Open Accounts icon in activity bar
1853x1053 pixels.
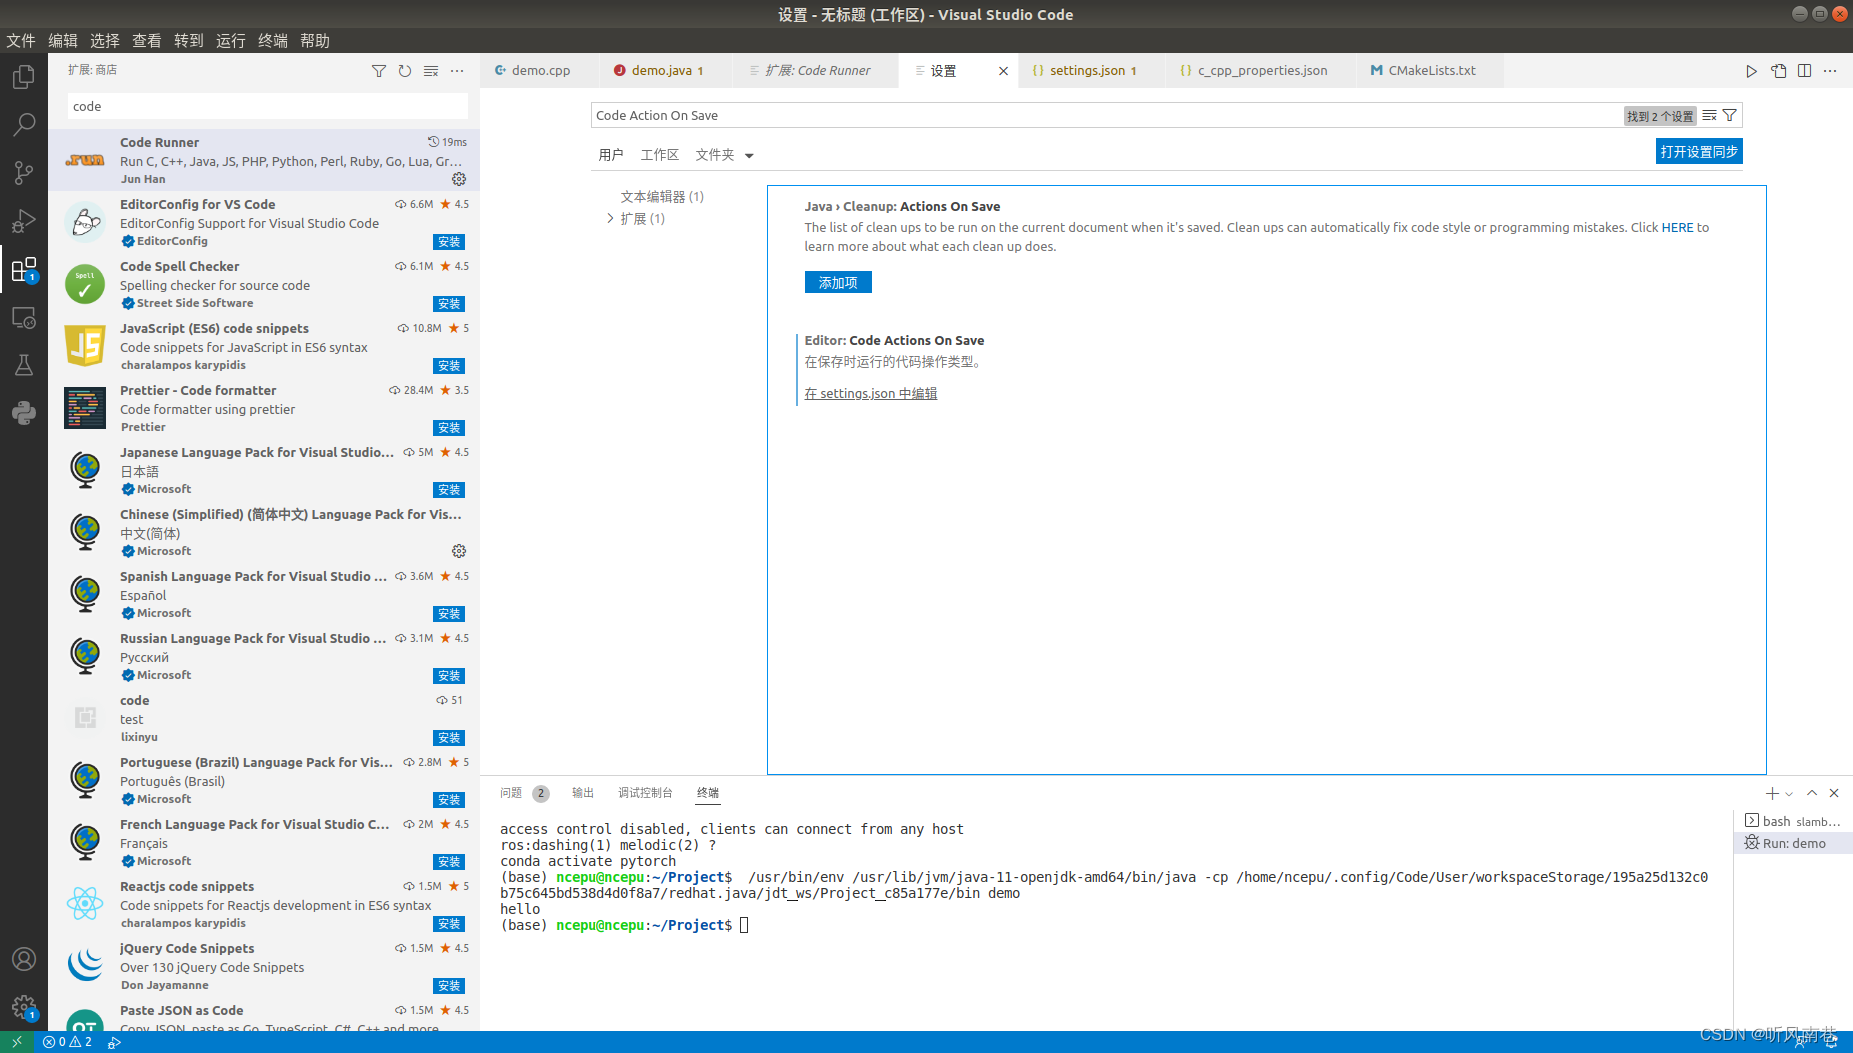(24, 959)
